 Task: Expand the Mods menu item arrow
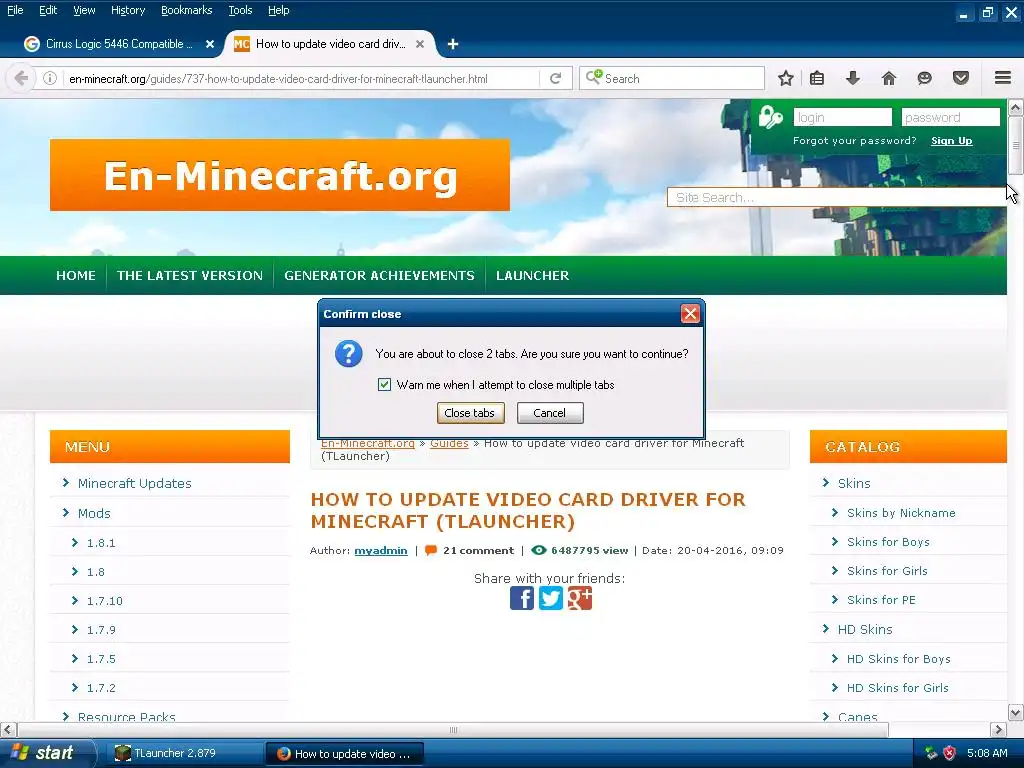point(65,513)
